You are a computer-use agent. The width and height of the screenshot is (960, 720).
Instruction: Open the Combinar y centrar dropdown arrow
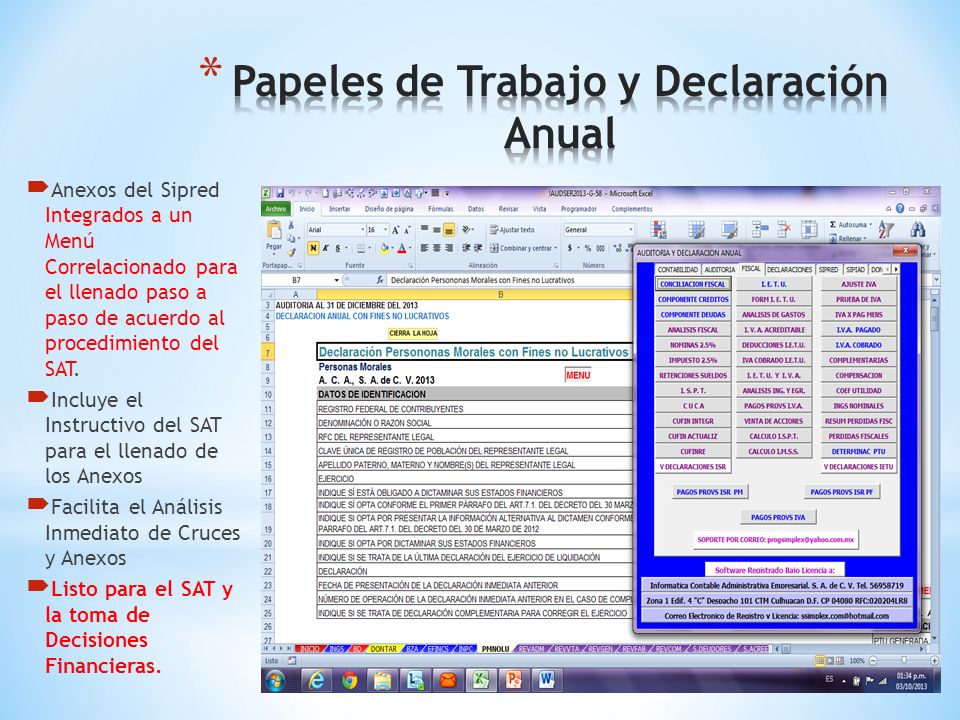tap(555, 248)
